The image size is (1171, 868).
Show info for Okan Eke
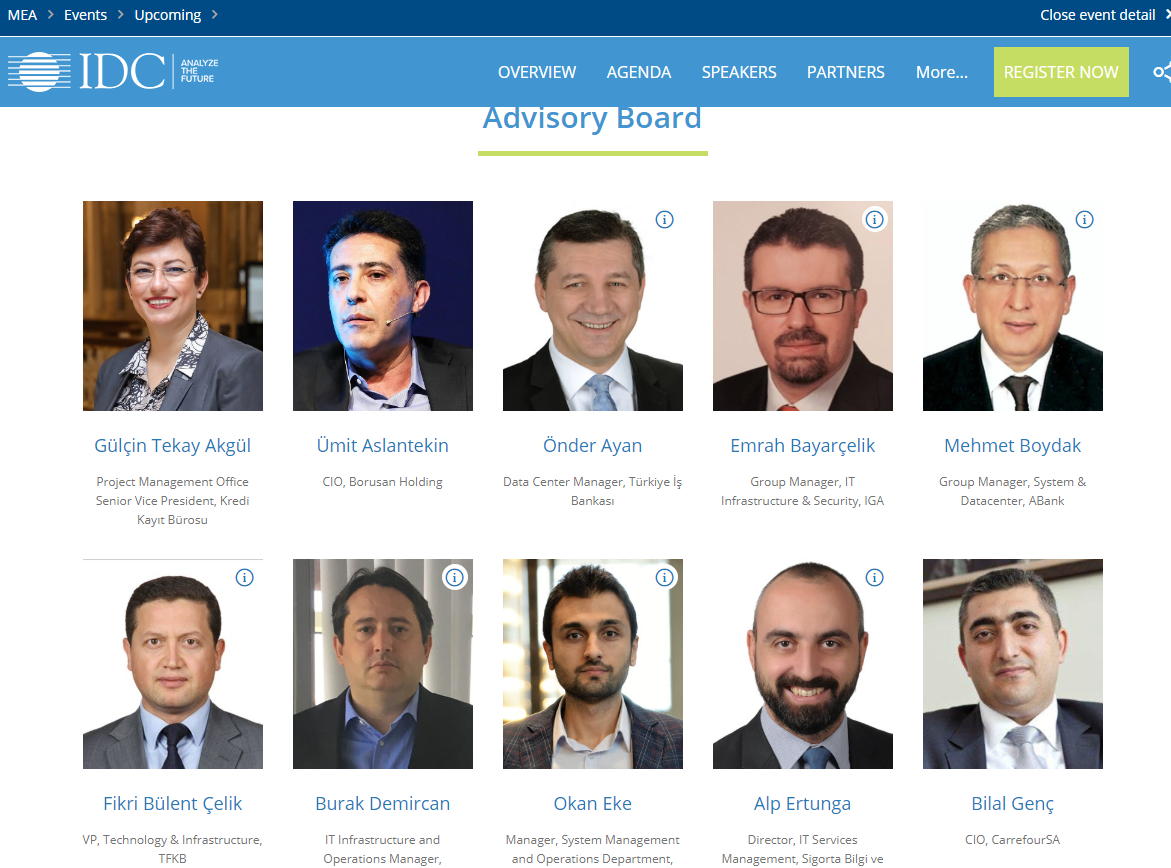coord(664,577)
